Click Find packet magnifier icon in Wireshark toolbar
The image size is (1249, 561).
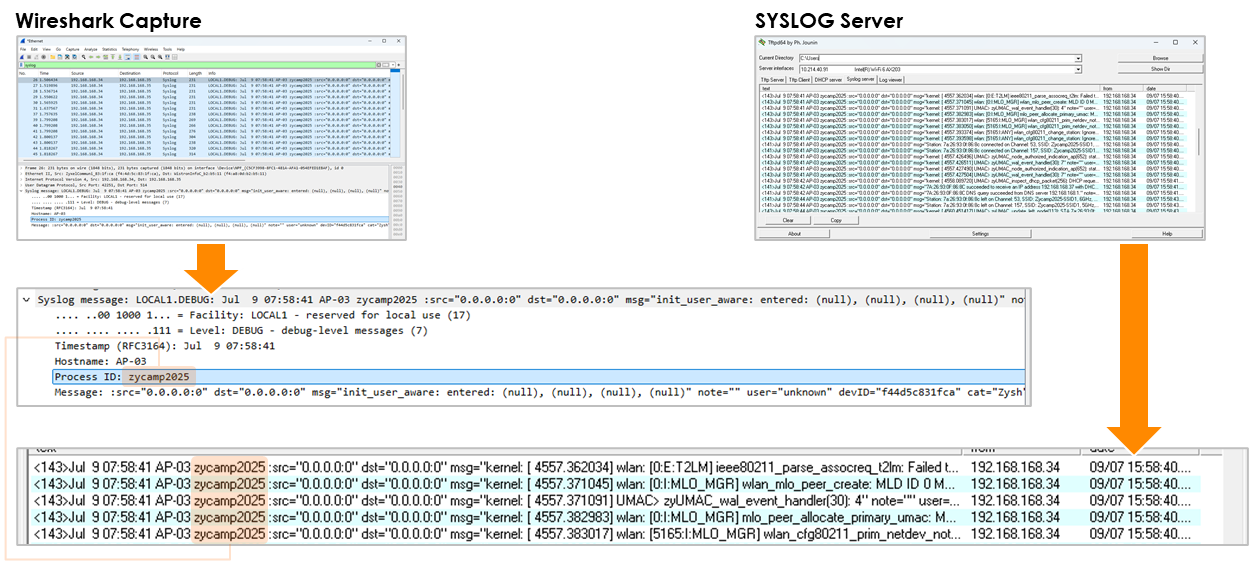84,57
